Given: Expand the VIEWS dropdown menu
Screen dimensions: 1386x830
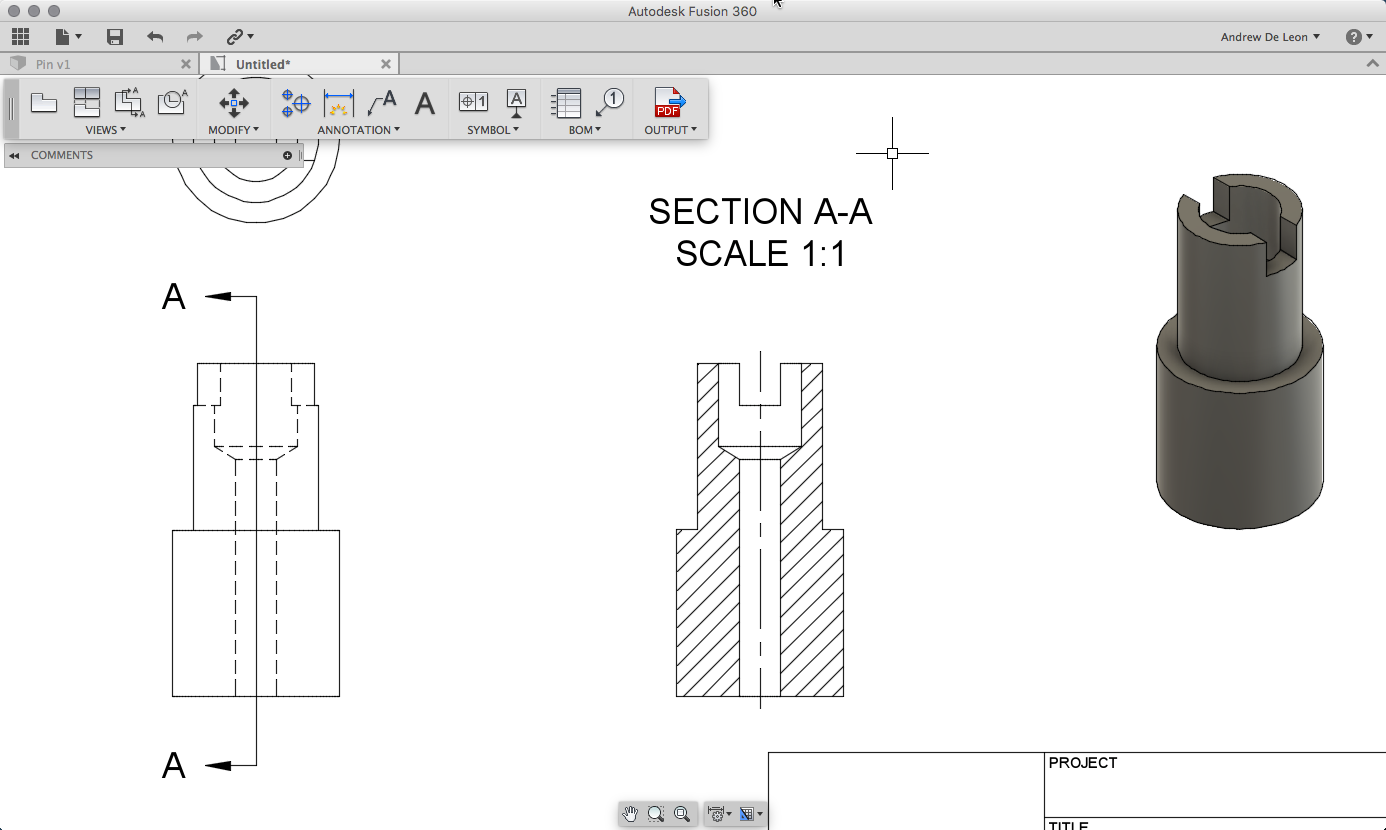Looking at the screenshot, I should (x=106, y=130).
